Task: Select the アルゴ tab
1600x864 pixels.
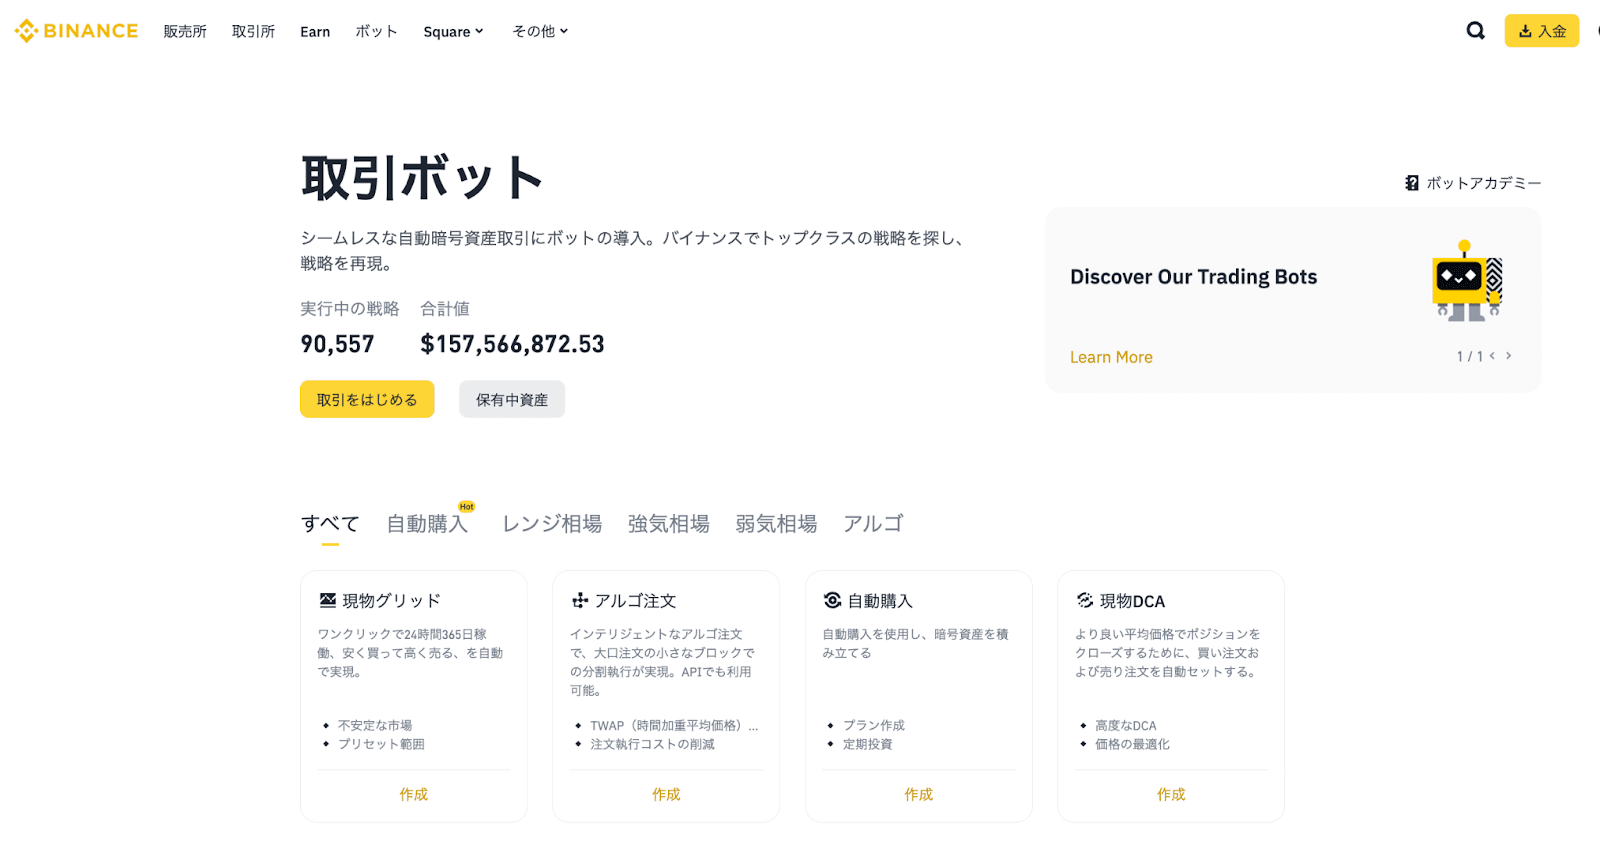Action: pos(873,524)
